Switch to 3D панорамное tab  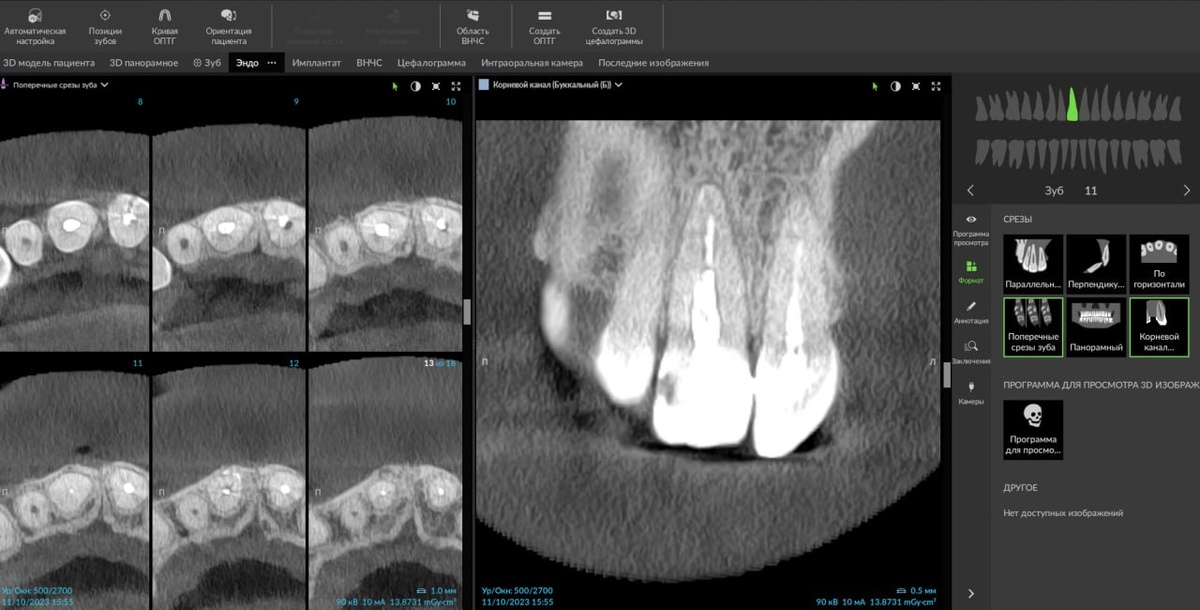(x=143, y=62)
